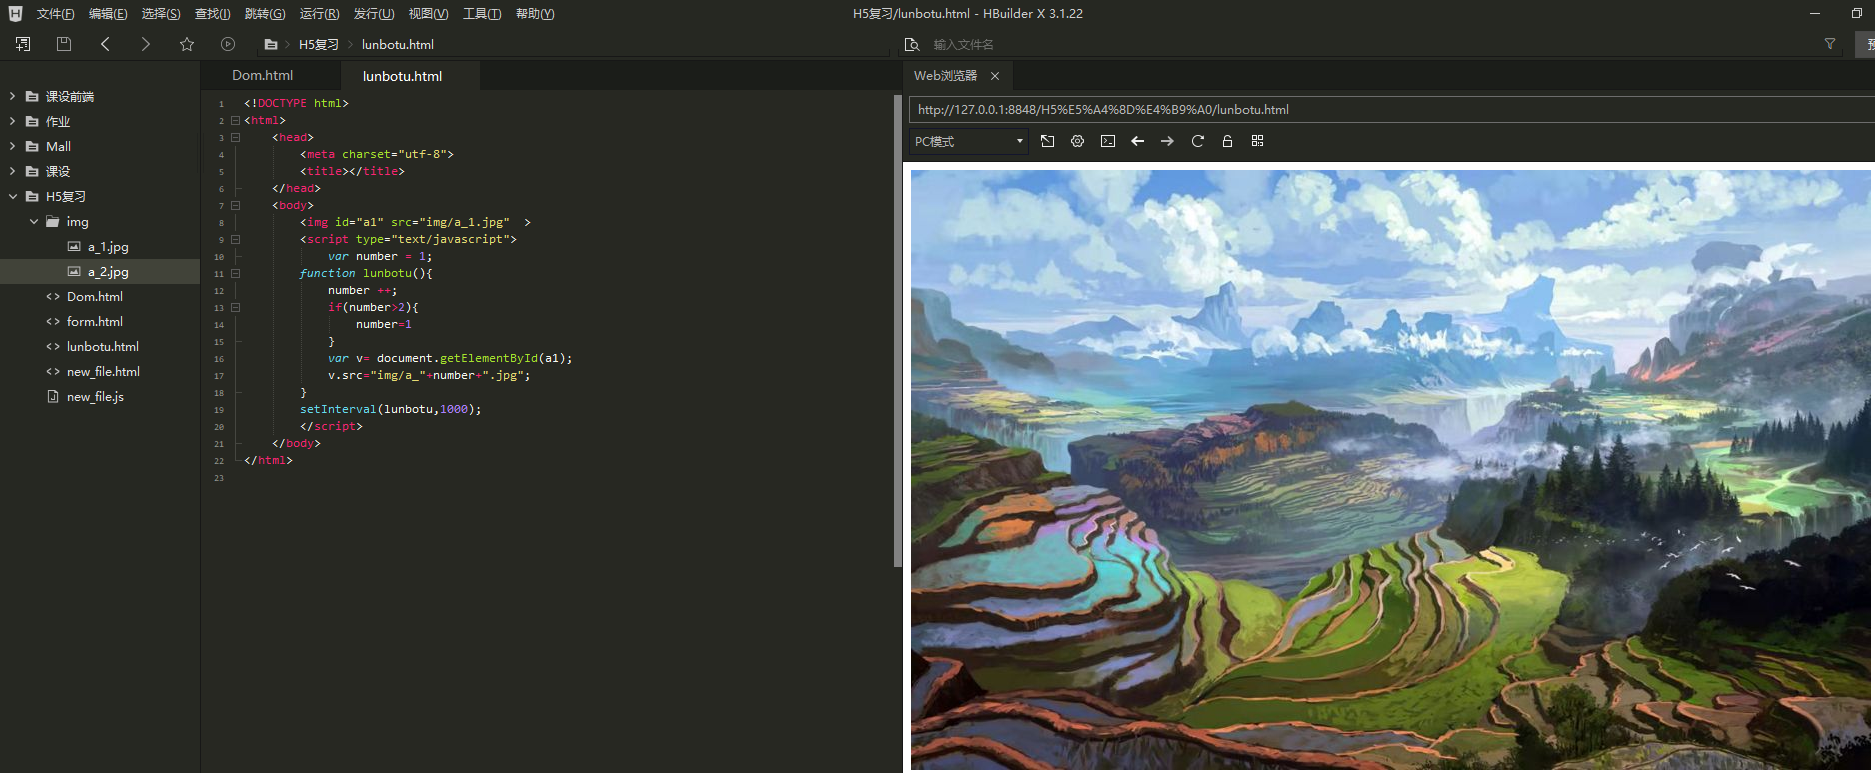The image size is (1875, 773).
Task: Open the 发行(U) menu
Action: pyautogui.click(x=374, y=14)
